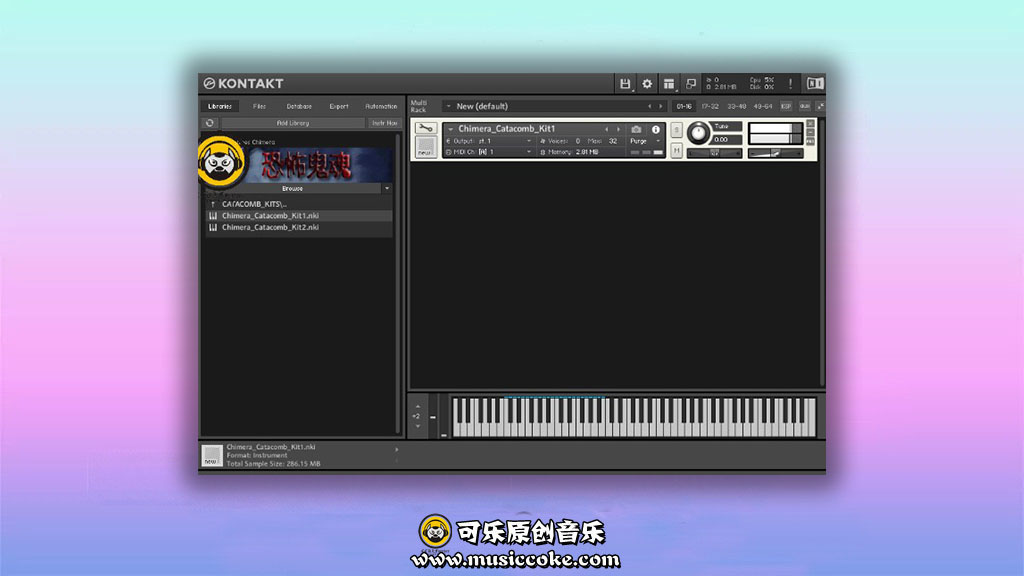The width and height of the screenshot is (1024, 576).
Task: Switch to the Libraries tab
Action: [219, 106]
